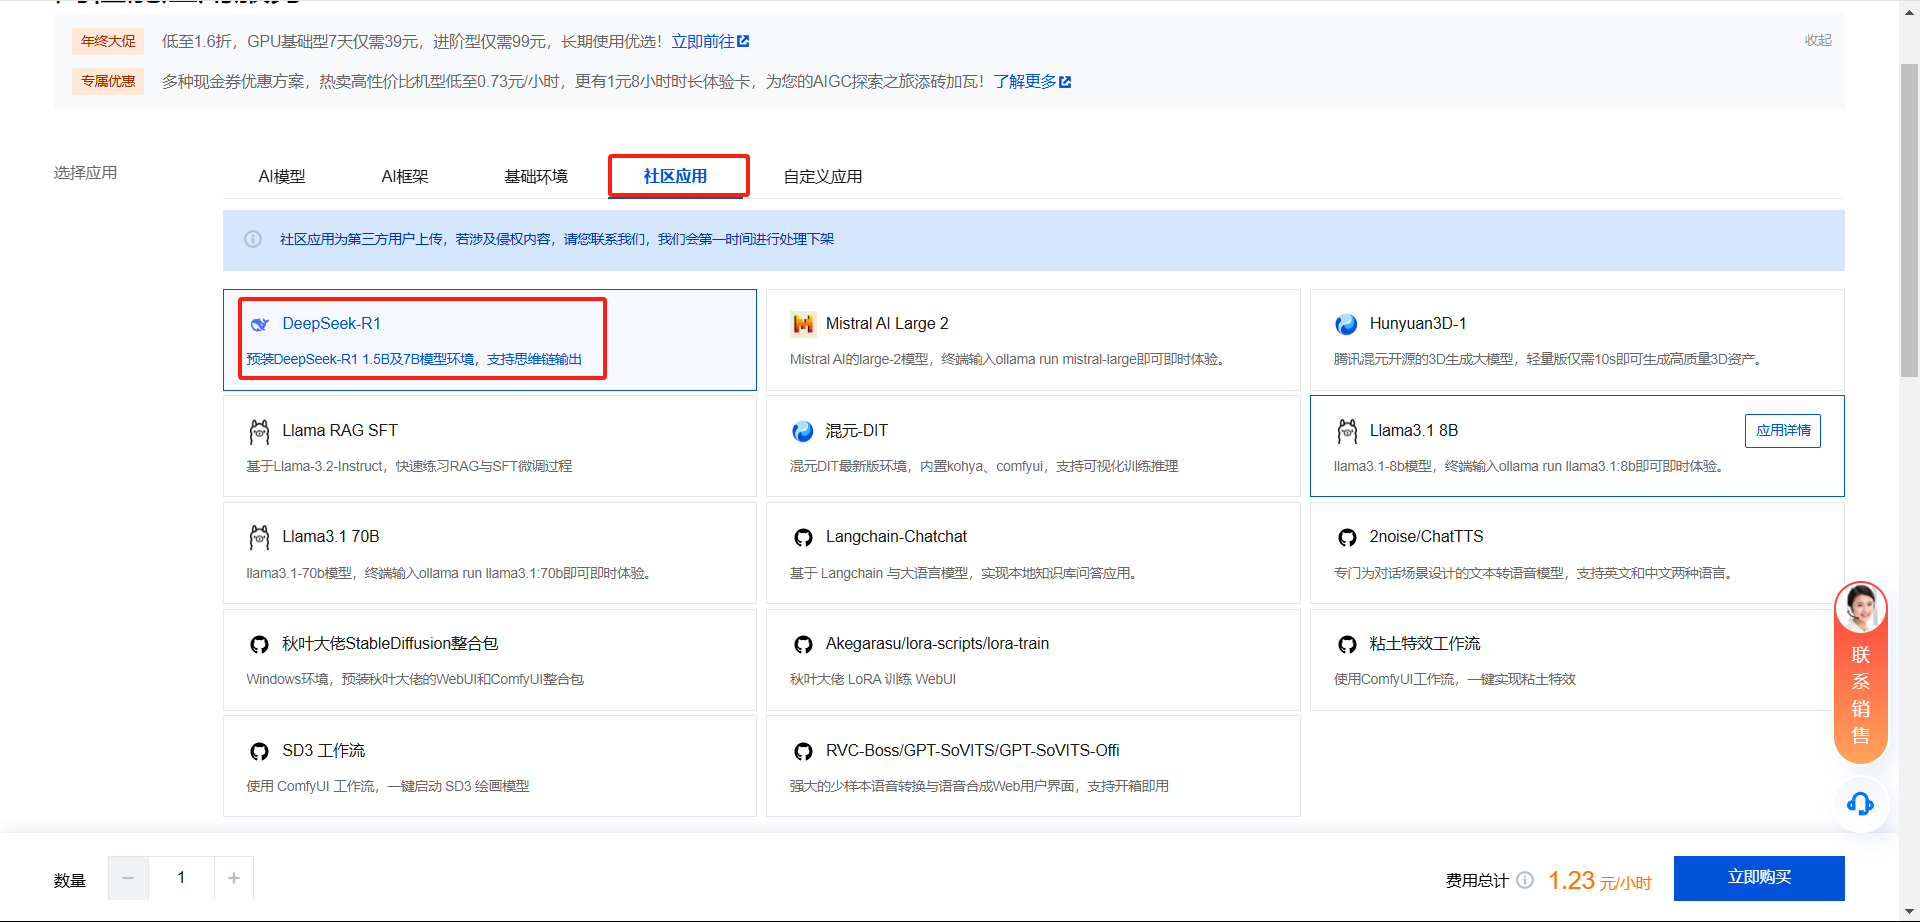
Task: Select the Llama3.1 70B title
Action: click(331, 537)
